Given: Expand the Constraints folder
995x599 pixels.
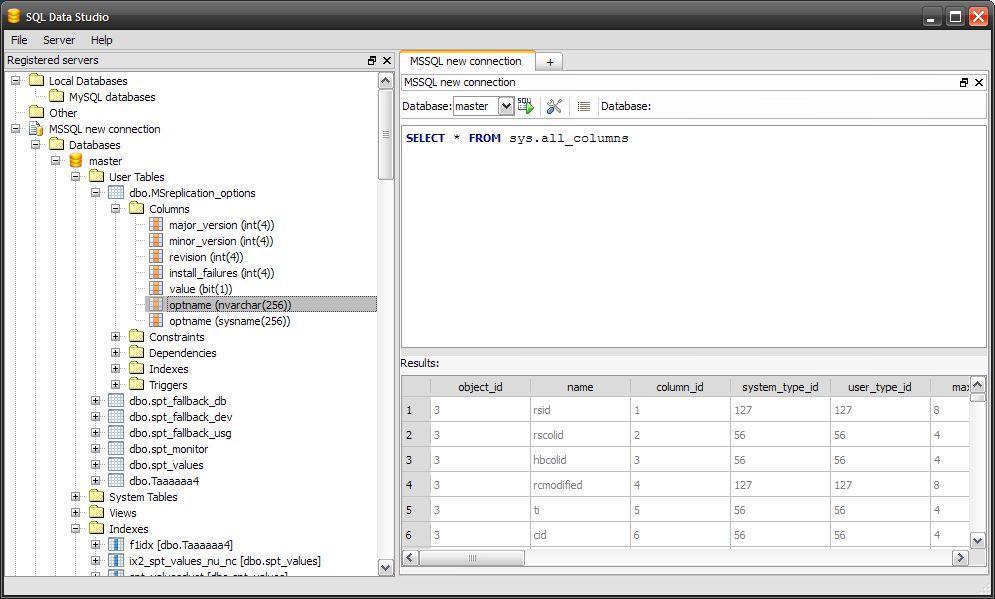Looking at the screenshot, I should pyautogui.click(x=115, y=337).
